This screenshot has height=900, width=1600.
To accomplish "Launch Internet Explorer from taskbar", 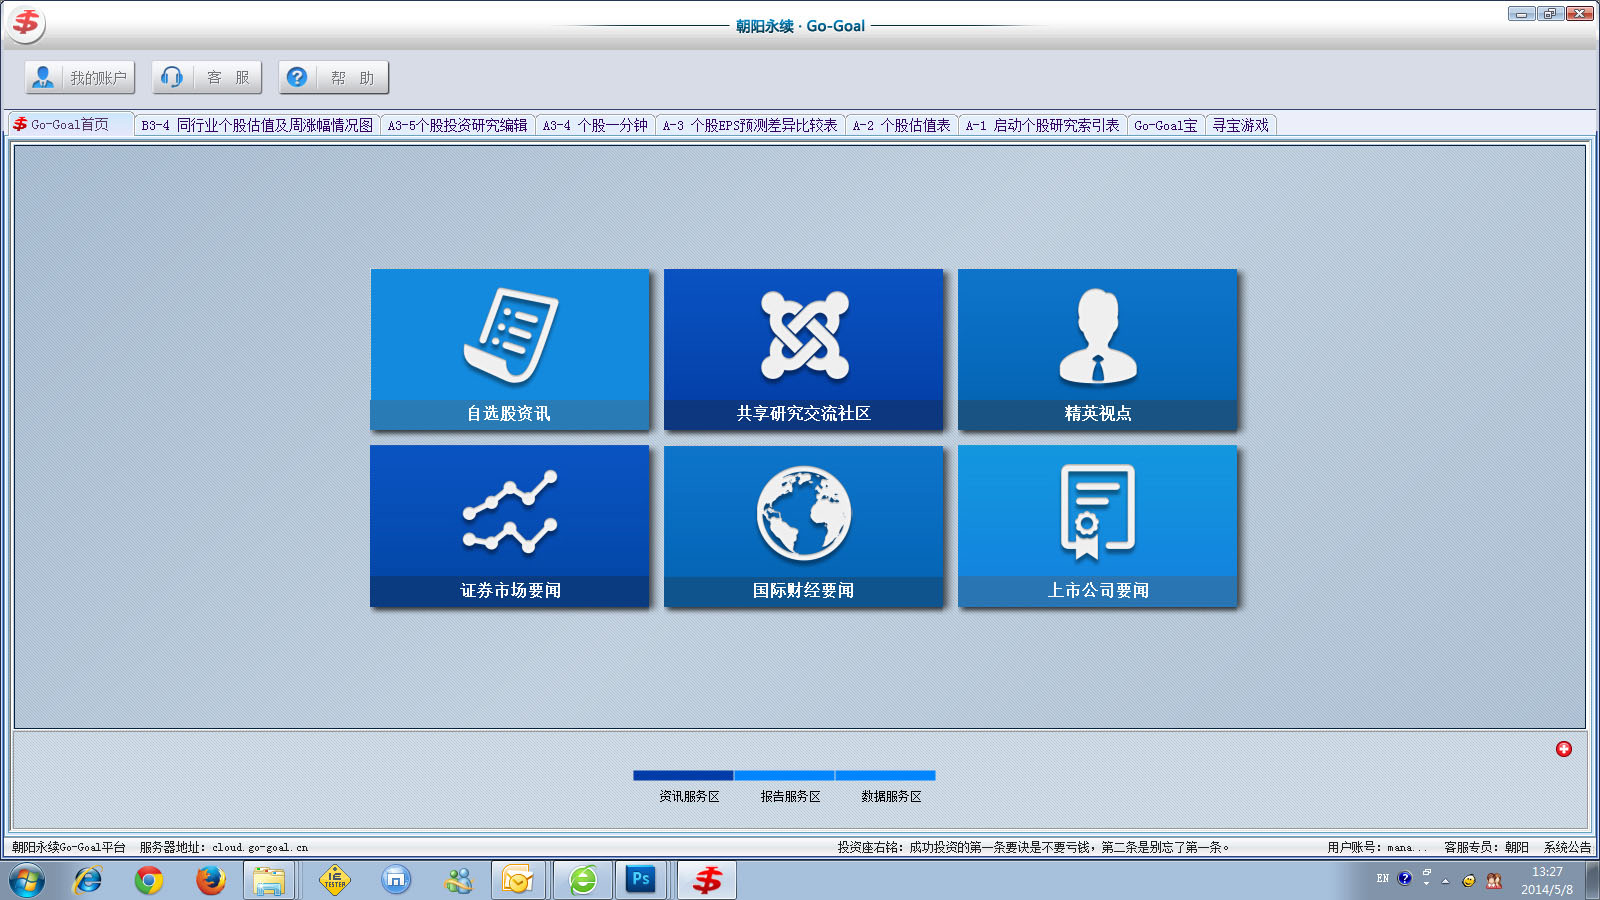I will click(88, 880).
